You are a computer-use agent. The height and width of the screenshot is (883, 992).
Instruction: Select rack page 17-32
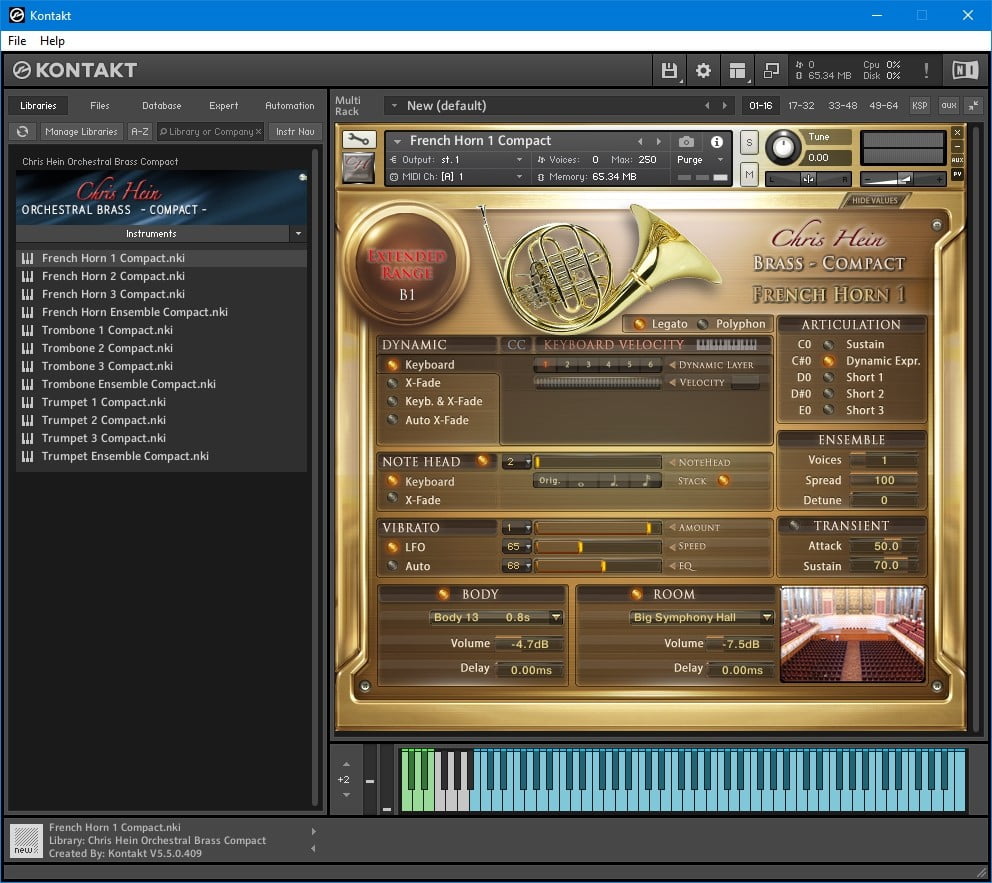[801, 106]
